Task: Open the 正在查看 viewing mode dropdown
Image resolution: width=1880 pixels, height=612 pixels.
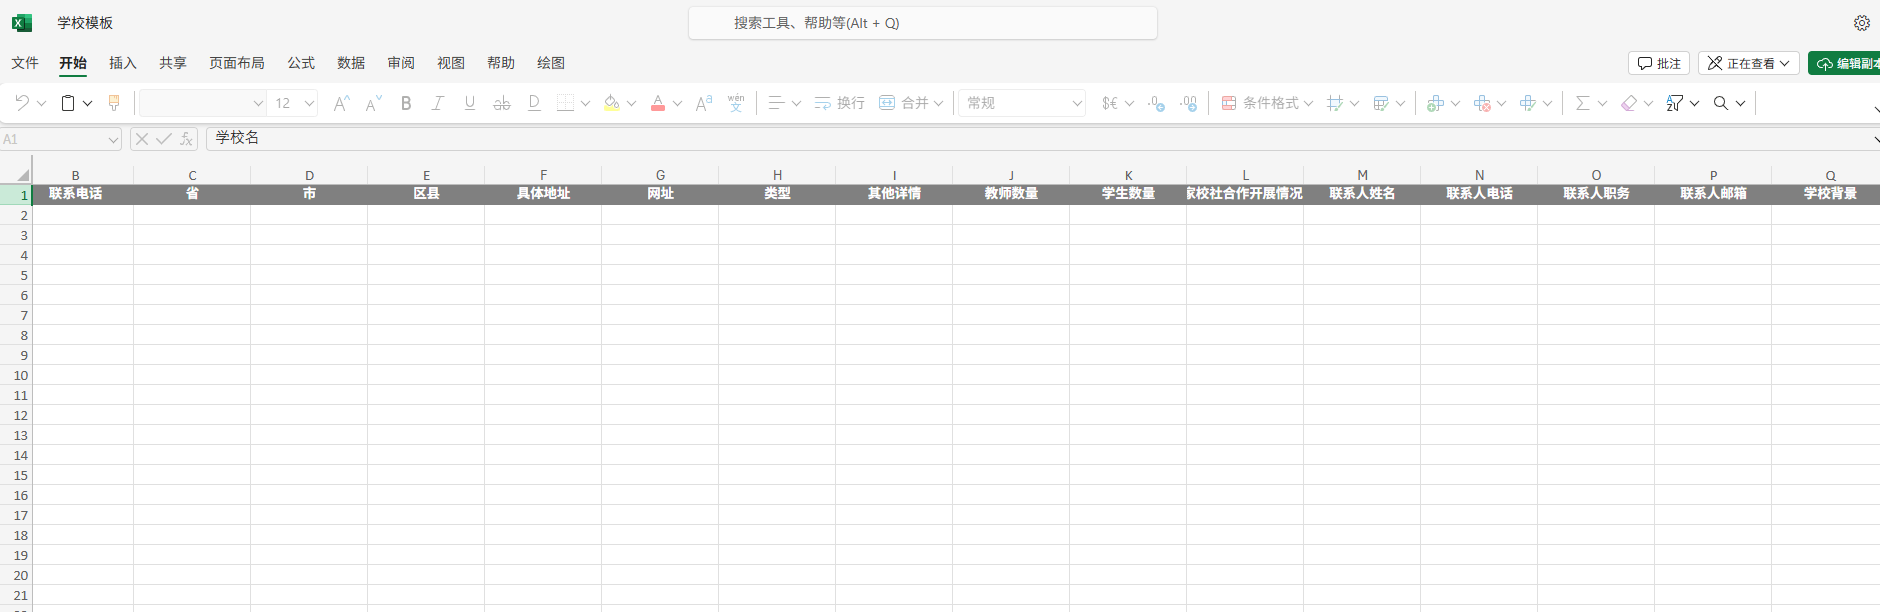Action: pyautogui.click(x=1748, y=63)
